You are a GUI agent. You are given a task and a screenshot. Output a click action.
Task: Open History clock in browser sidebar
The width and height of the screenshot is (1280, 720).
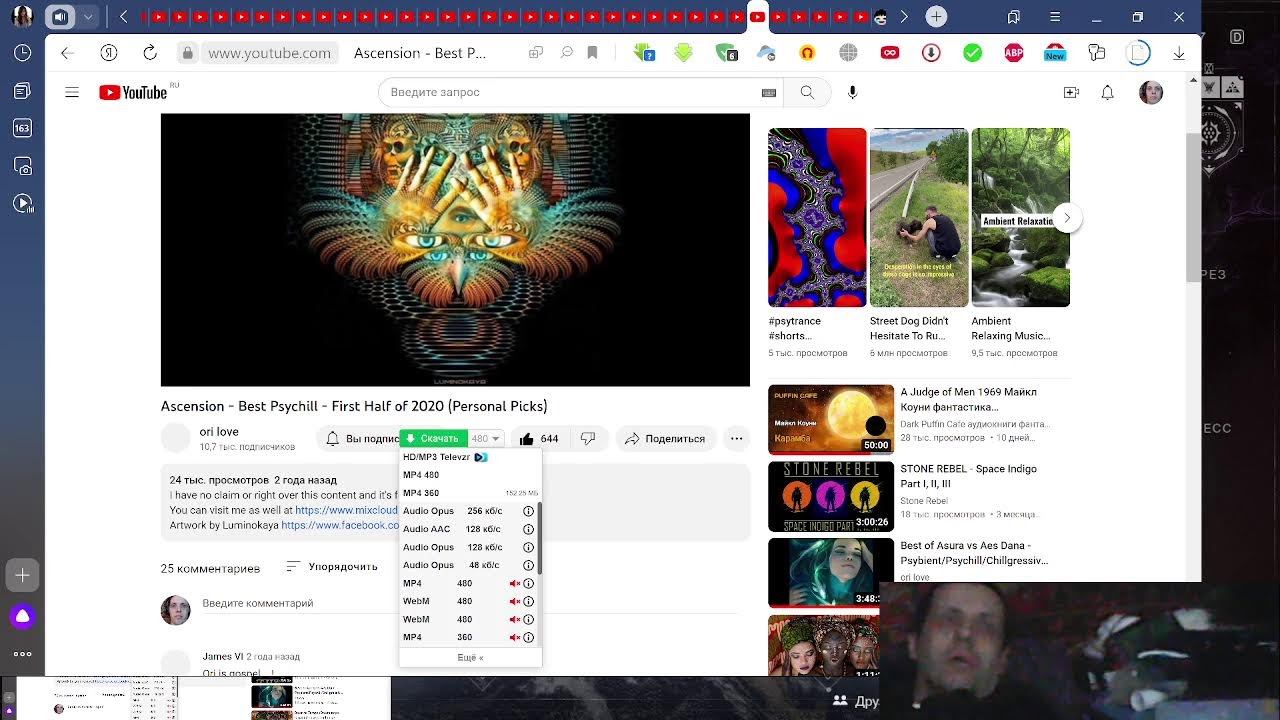pos(22,53)
